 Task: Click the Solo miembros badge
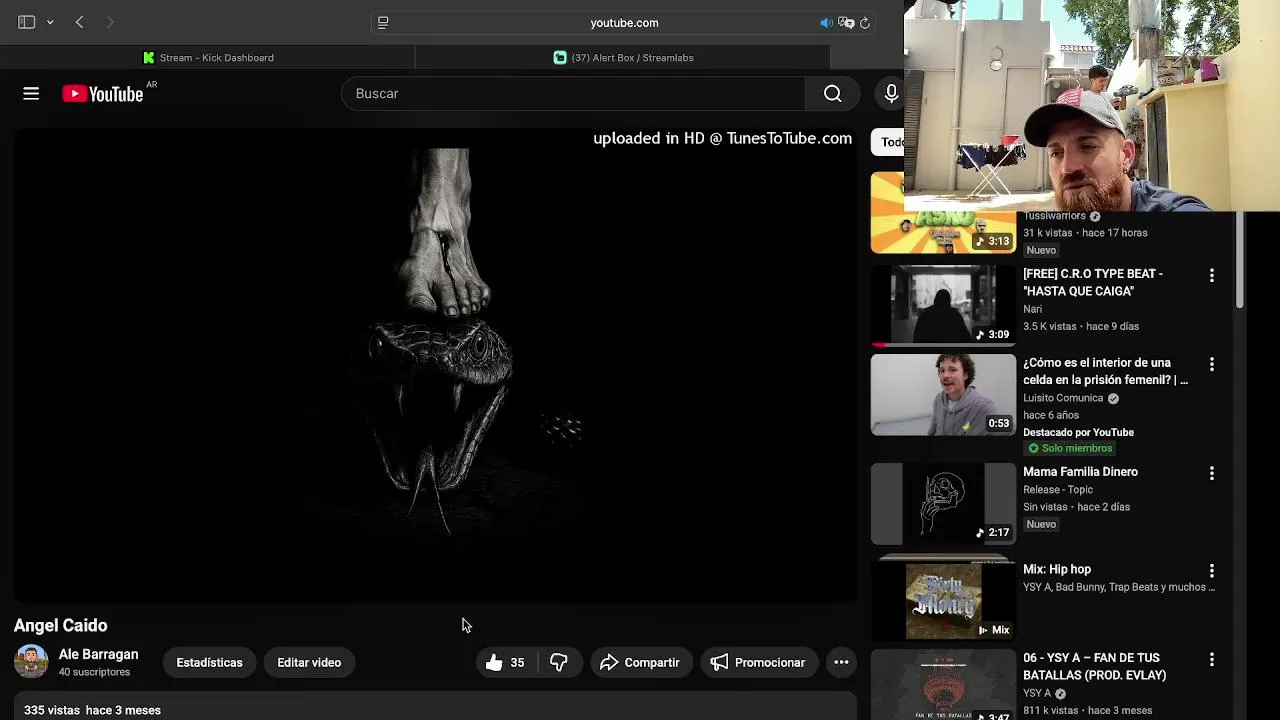coord(1070,448)
